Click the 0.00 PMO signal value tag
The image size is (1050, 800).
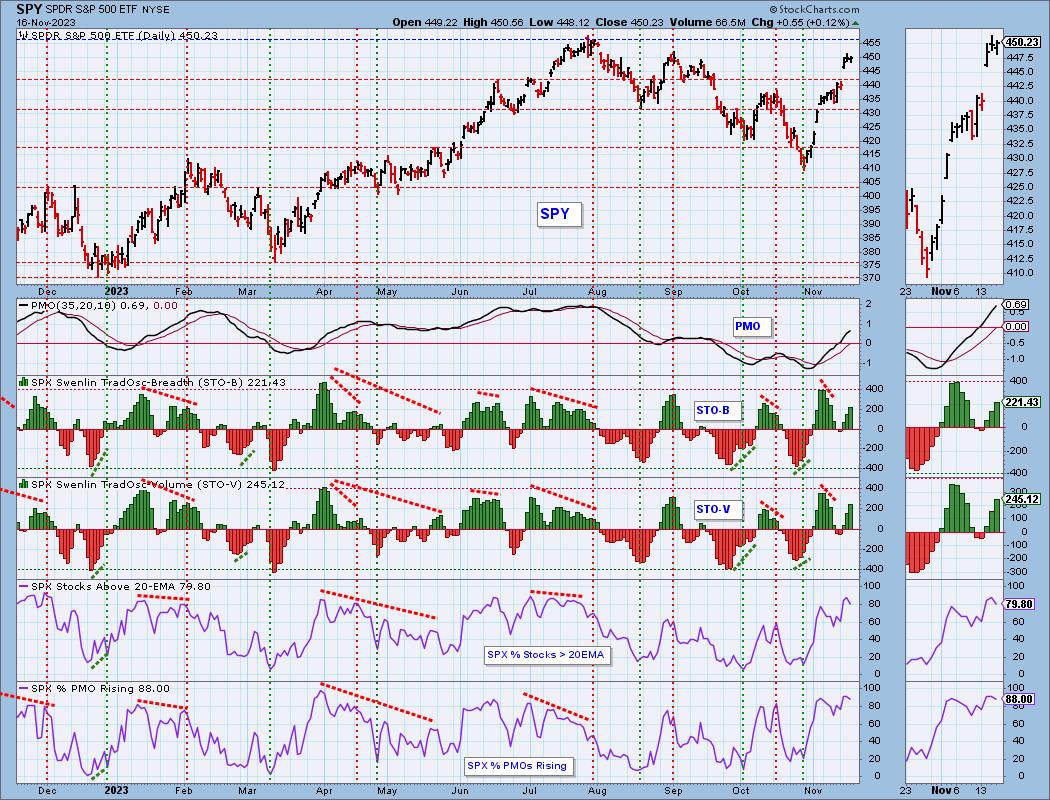(x=1017, y=327)
